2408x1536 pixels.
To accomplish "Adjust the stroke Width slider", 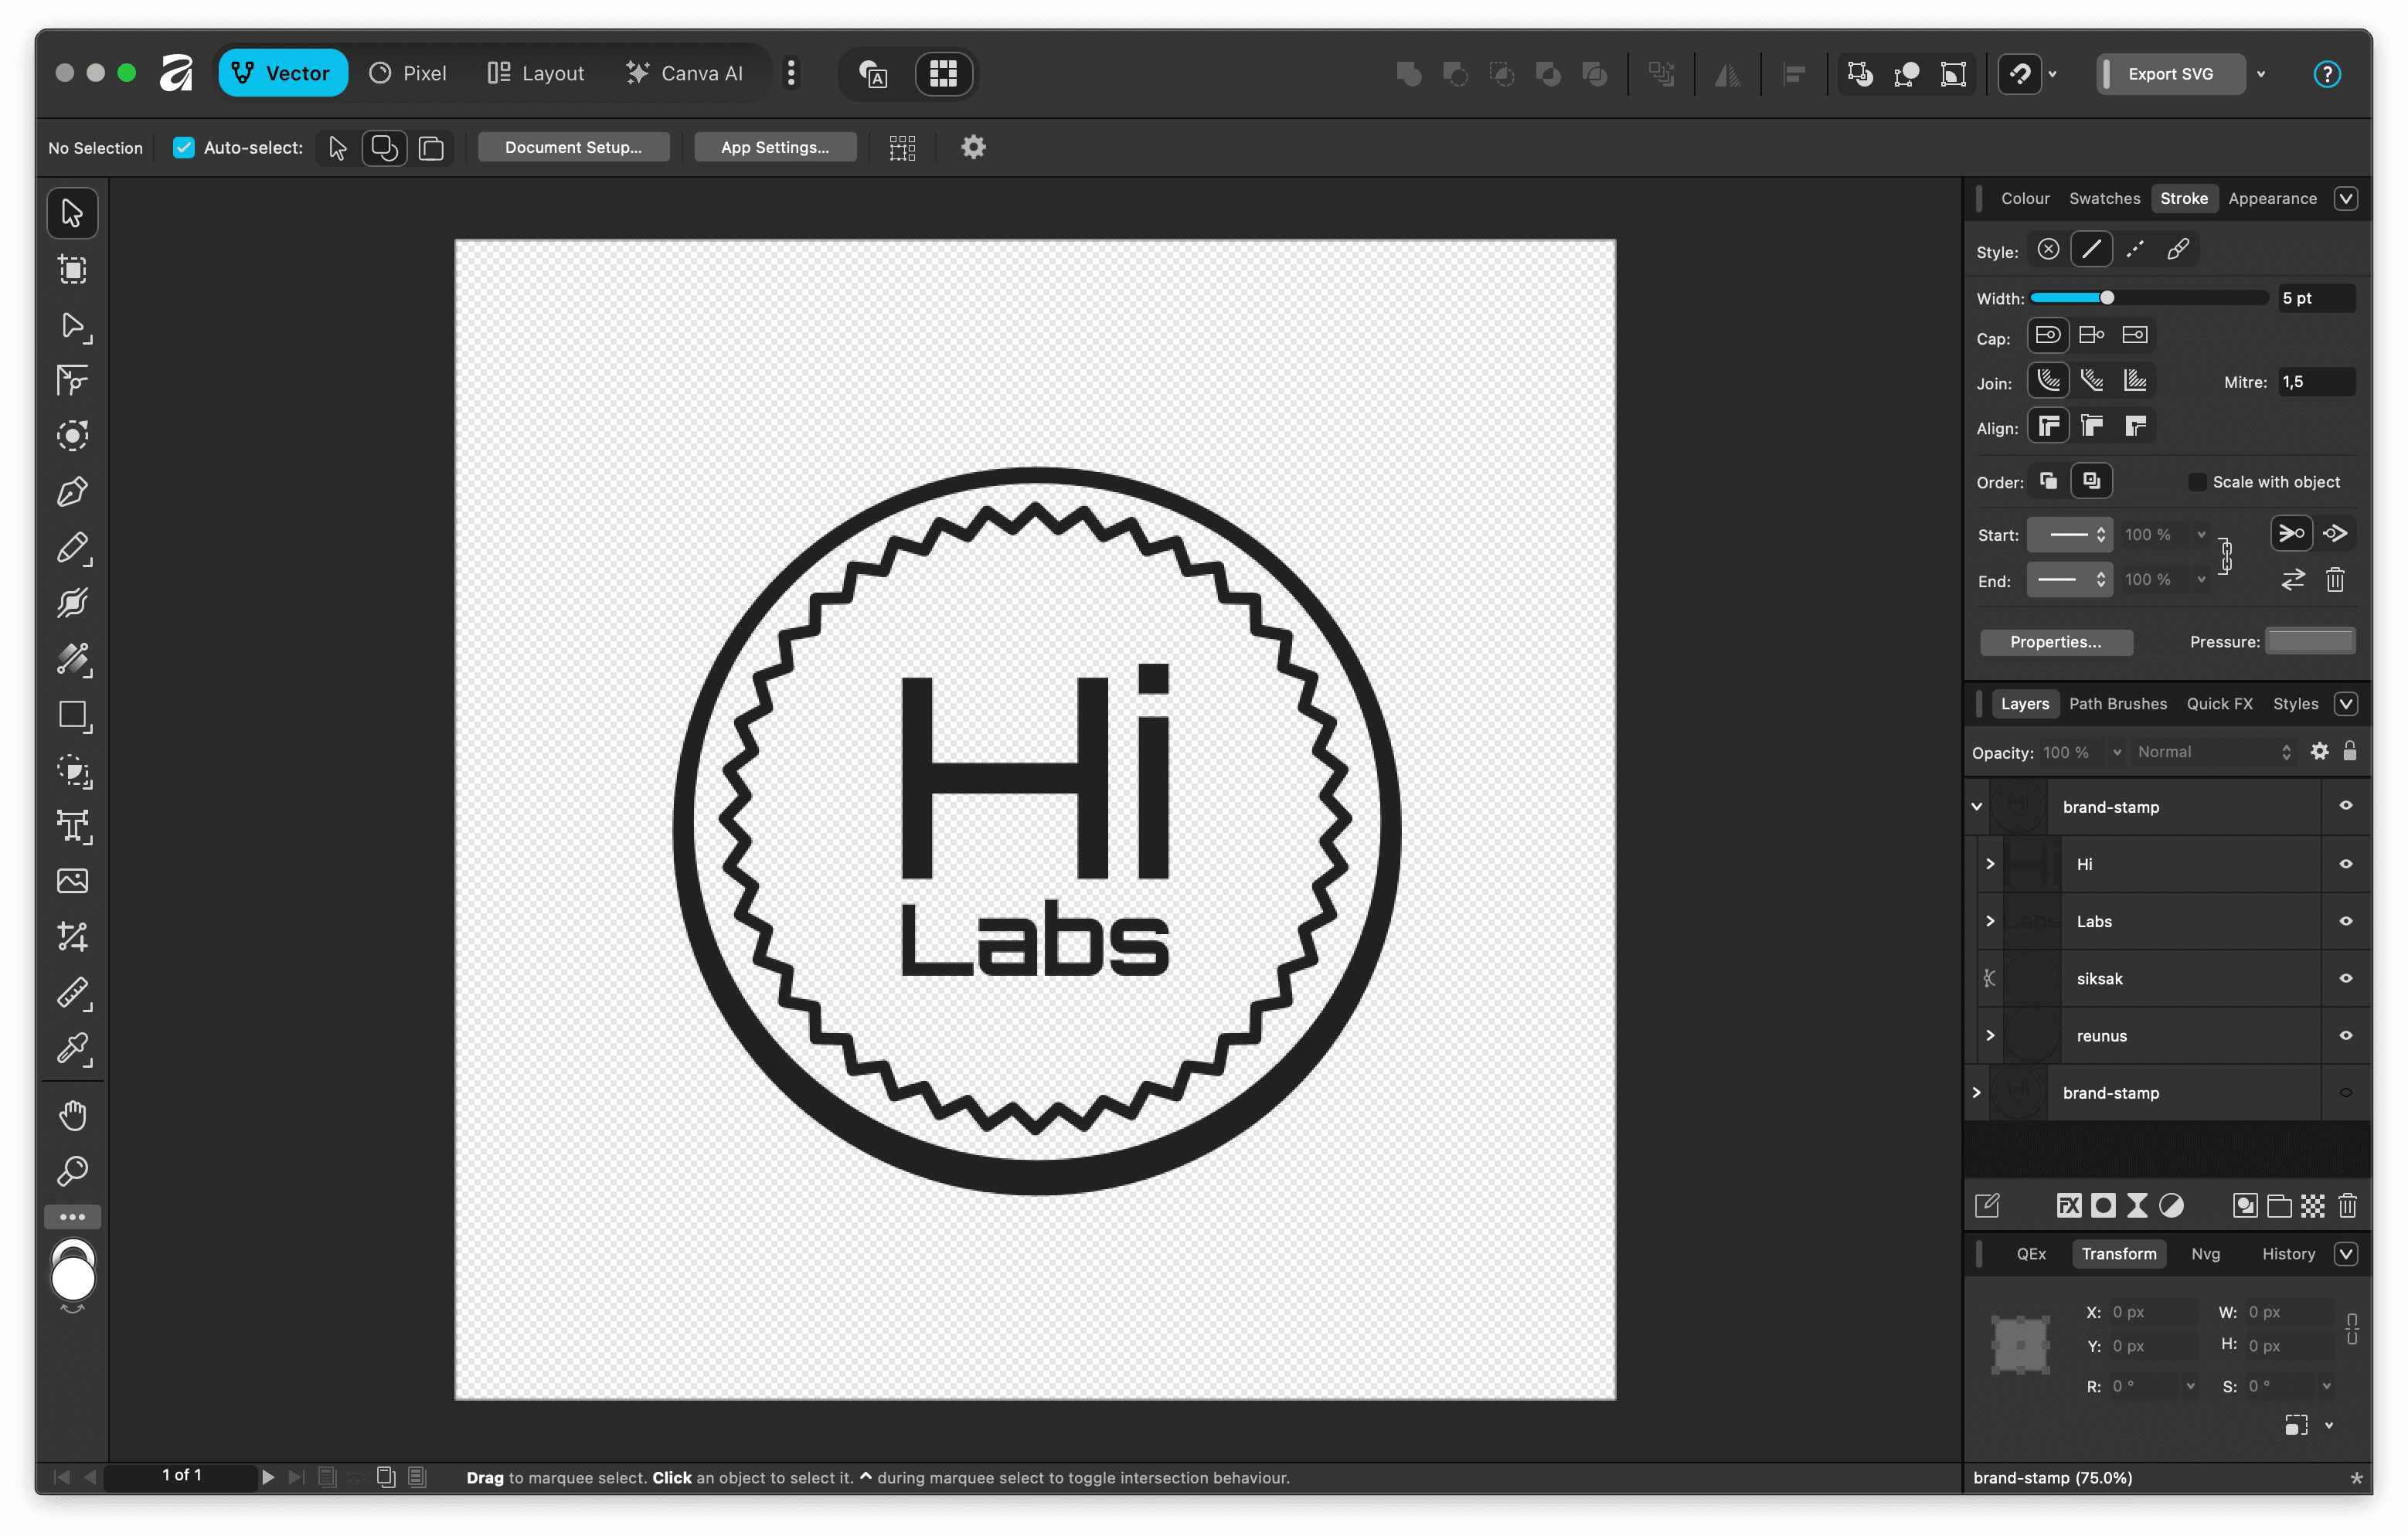I will click(2106, 298).
